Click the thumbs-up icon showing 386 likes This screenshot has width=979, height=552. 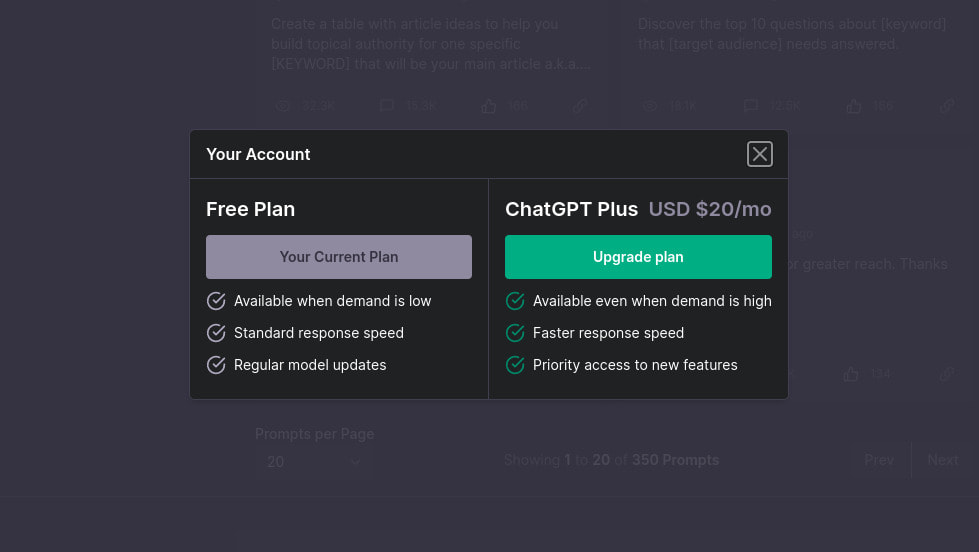tap(489, 106)
